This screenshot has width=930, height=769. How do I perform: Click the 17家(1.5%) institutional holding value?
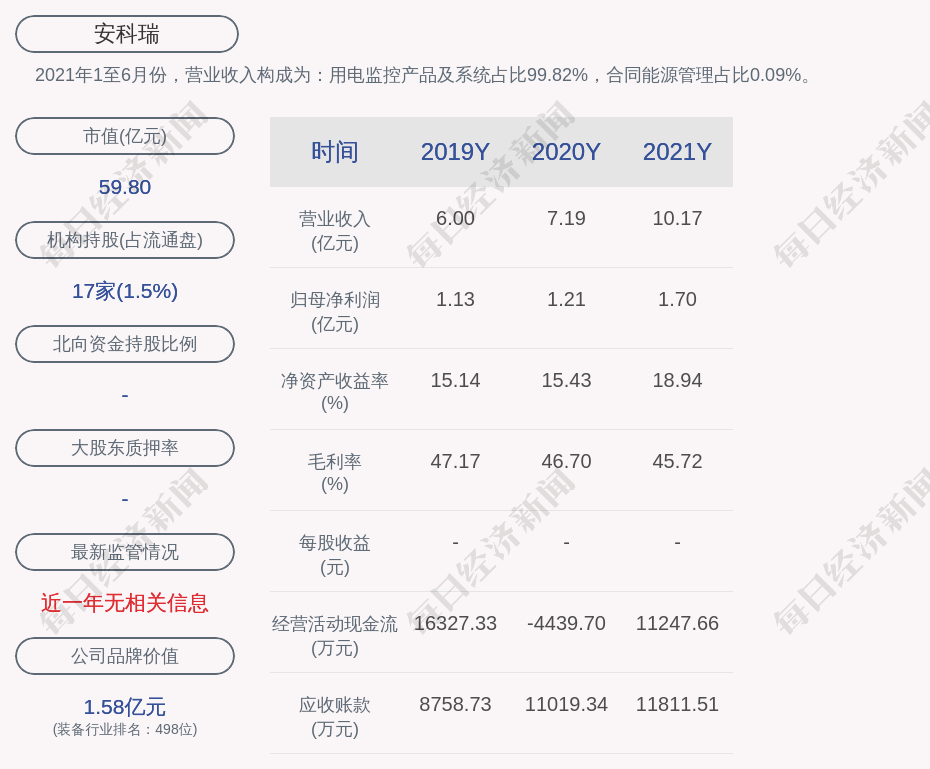[125, 291]
